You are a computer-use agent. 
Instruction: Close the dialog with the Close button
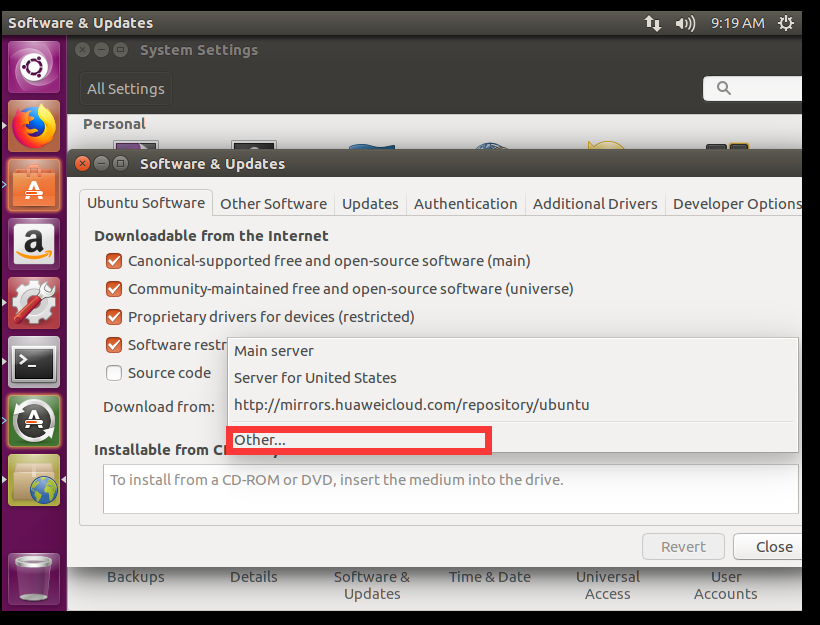[776, 546]
